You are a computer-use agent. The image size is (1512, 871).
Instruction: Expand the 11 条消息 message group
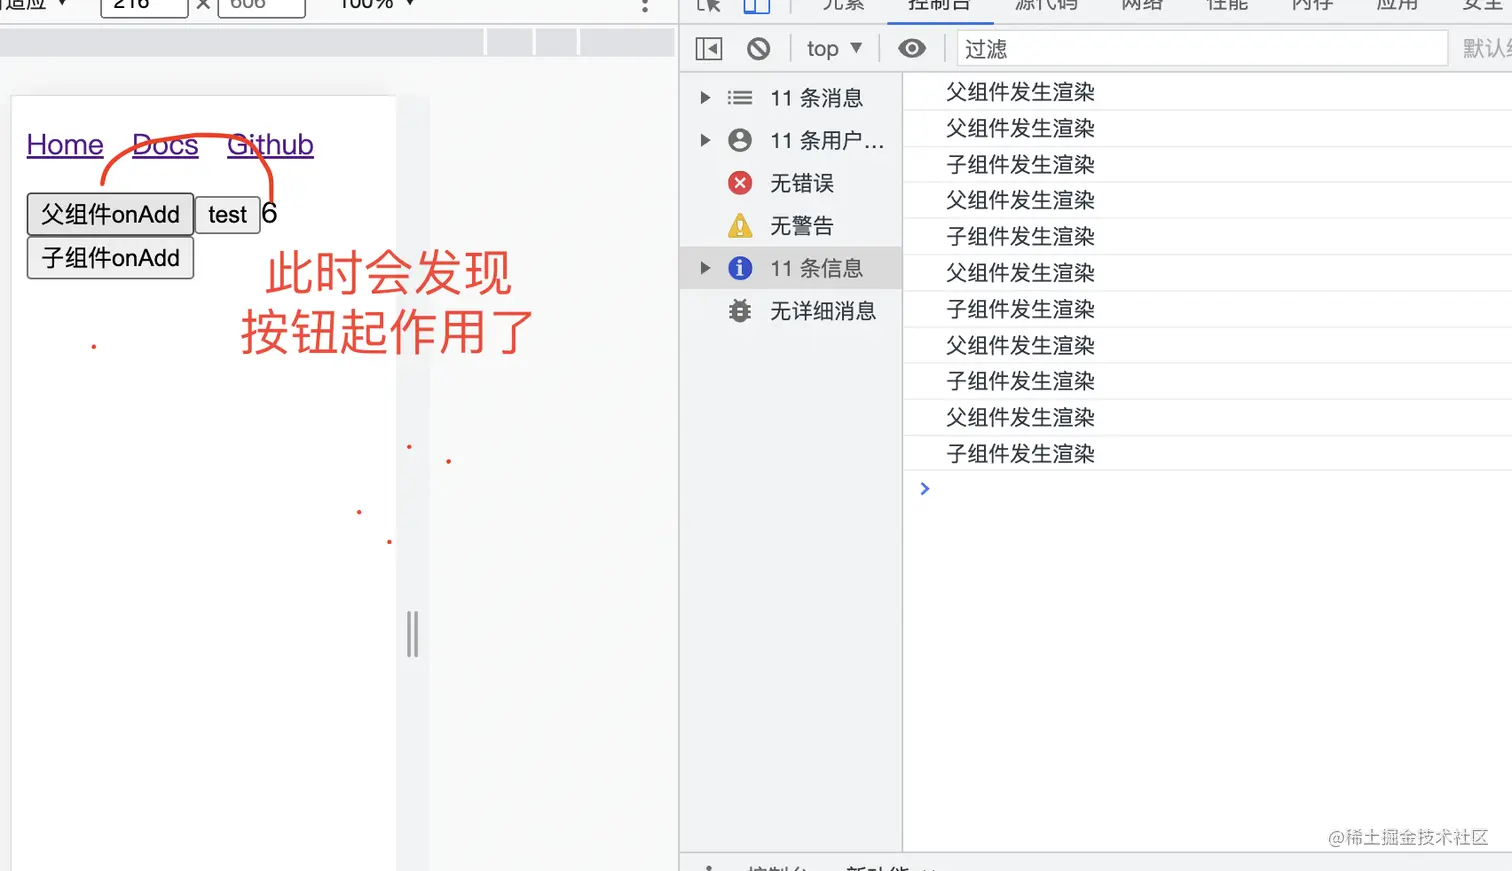click(x=705, y=97)
